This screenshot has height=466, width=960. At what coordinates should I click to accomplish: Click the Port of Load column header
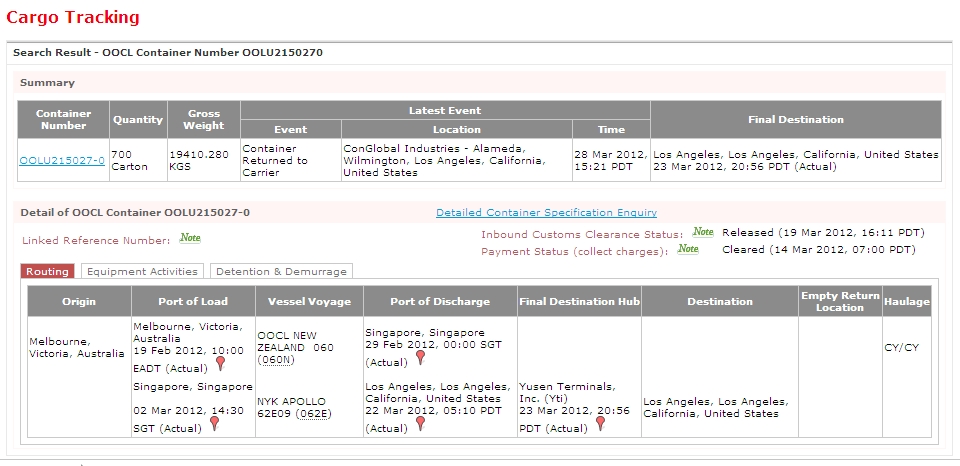[x=193, y=301]
